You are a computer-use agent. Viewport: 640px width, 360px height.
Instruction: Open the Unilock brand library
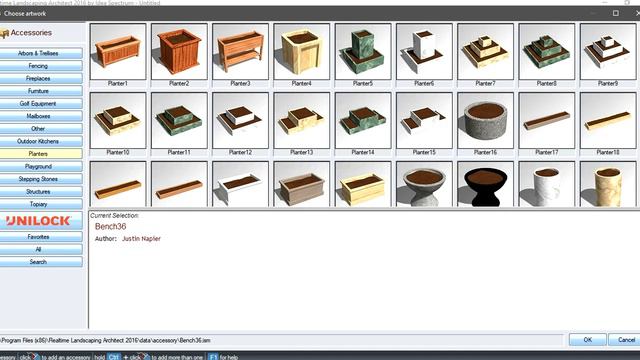pyautogui.click(x=41, y=221)
